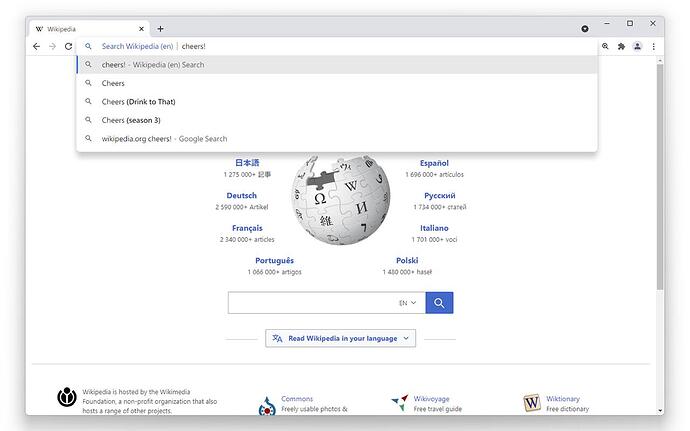690x431 pixels.
Task: Click the zoom magnifier icon in toolbar
Action: click(x=605, y=46)
